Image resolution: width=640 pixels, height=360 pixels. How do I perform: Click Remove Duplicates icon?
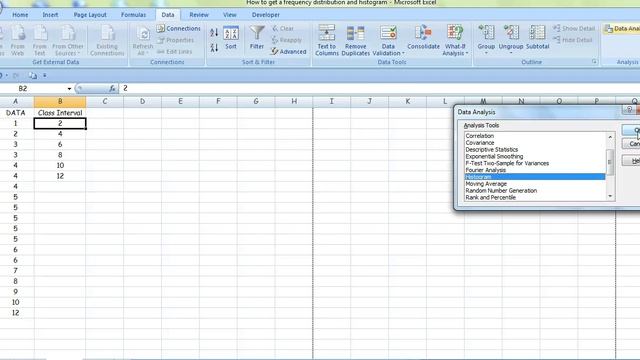pyautogui.click(x=356, y=40)
